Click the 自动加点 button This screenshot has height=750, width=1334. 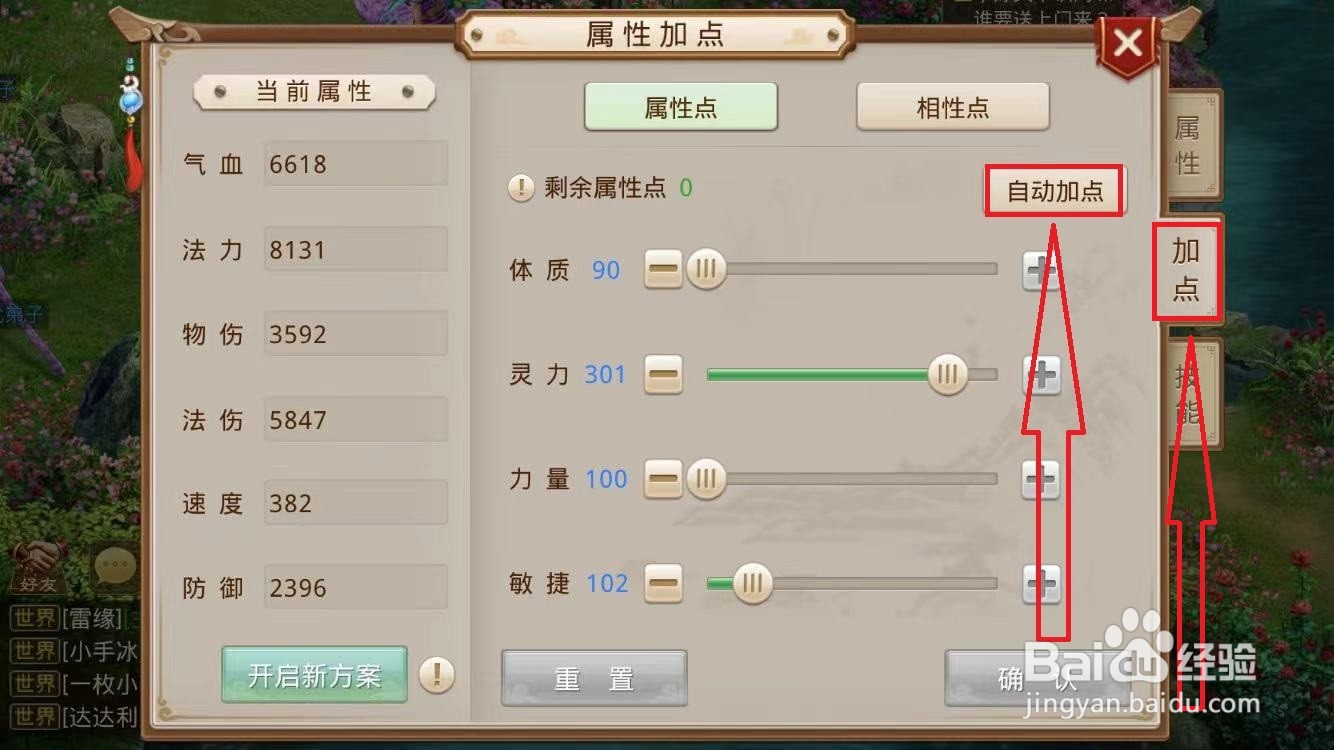pyautogui.click(x=1055, y=191)
